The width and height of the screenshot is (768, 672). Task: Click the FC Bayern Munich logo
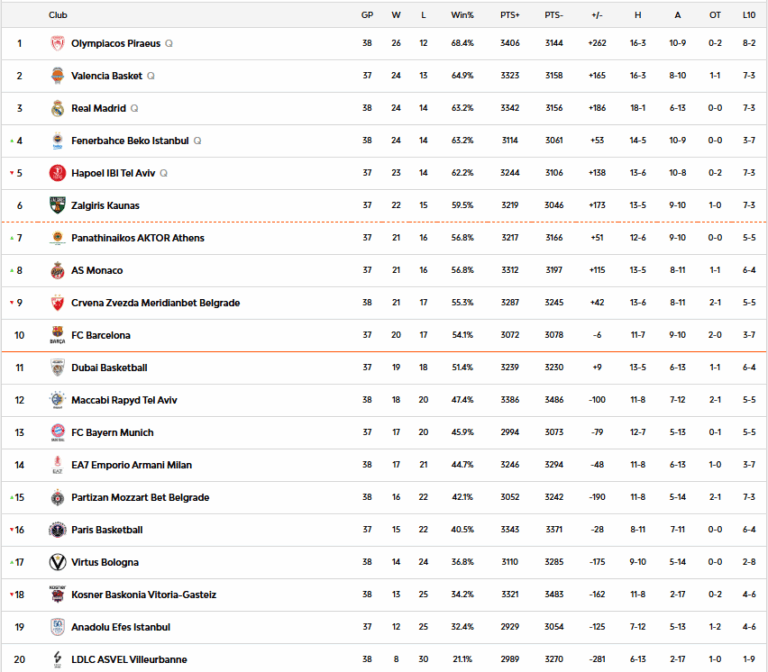(x=57, y=432)
